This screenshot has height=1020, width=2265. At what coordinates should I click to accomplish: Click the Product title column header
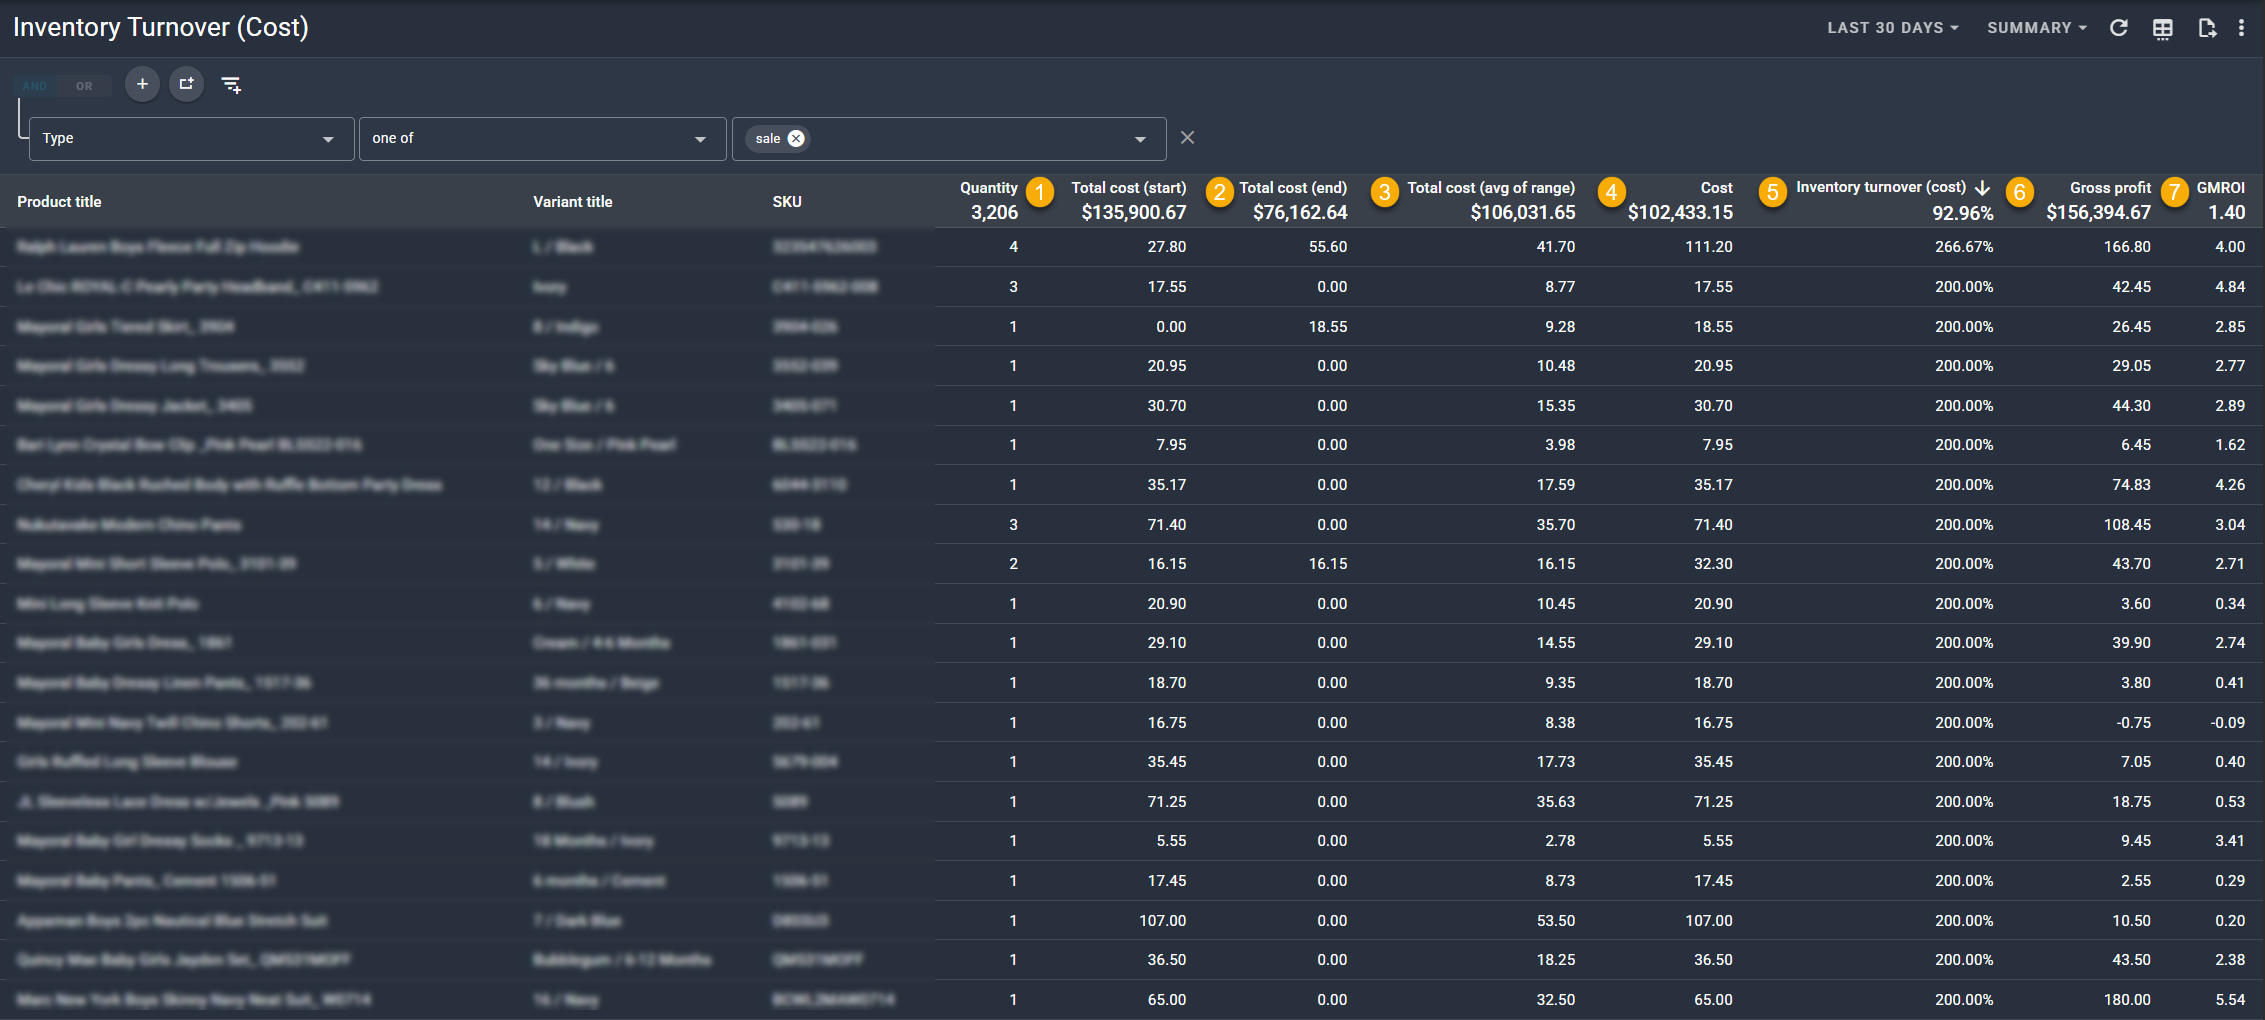59,202
